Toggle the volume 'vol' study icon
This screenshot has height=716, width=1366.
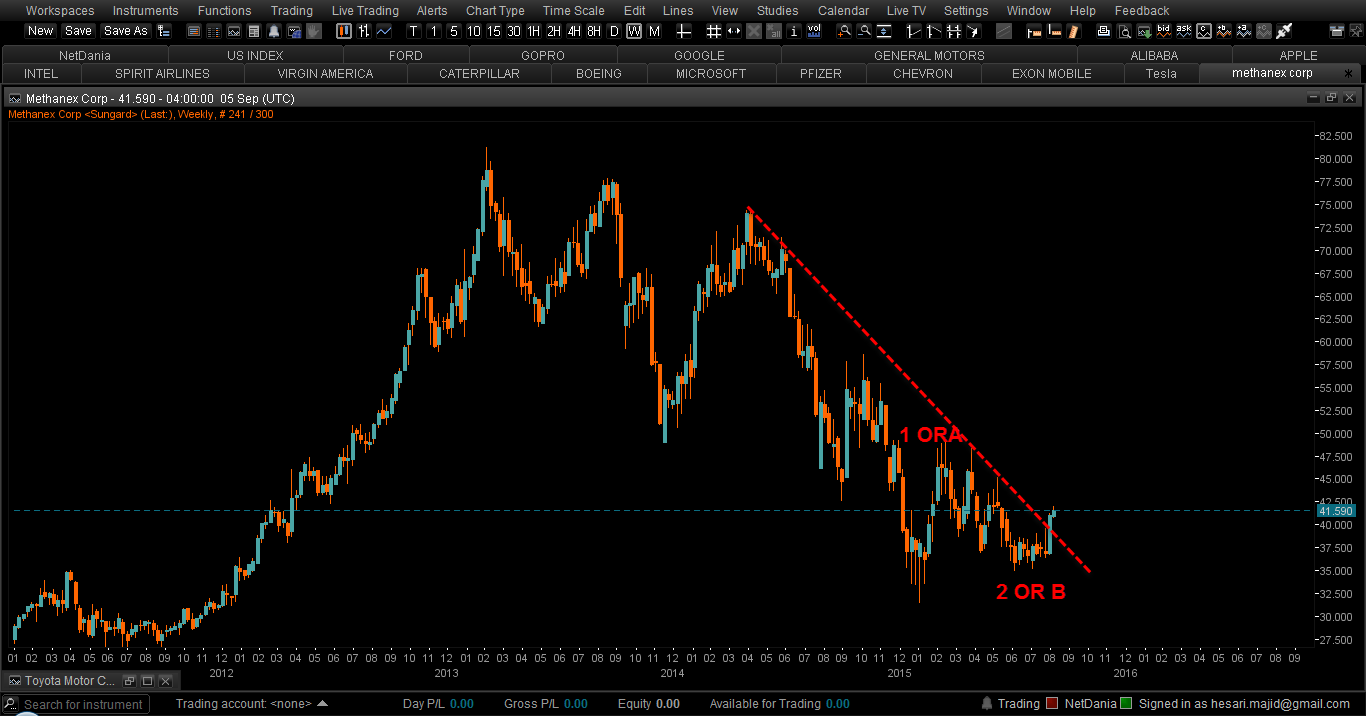click(x=814, y=31)
